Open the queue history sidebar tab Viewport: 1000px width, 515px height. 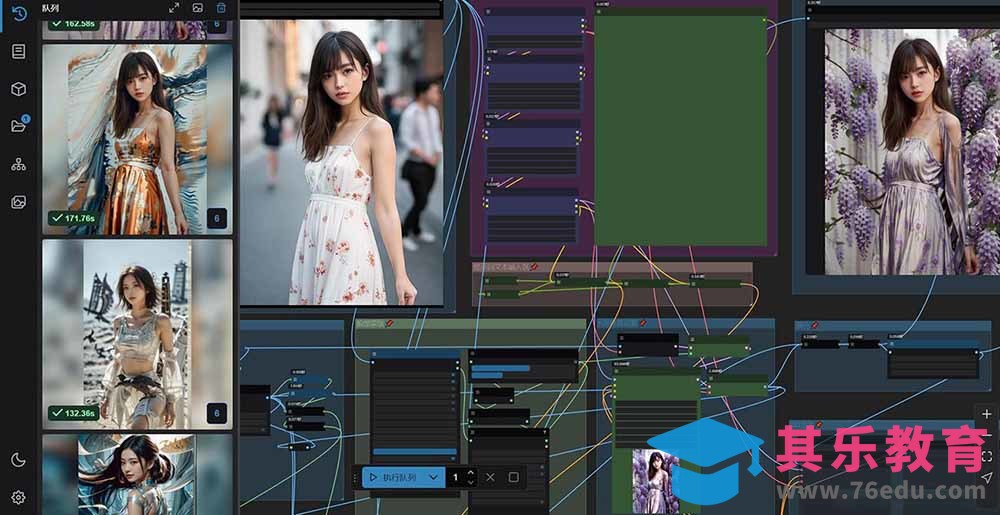[x=18, y=14]
